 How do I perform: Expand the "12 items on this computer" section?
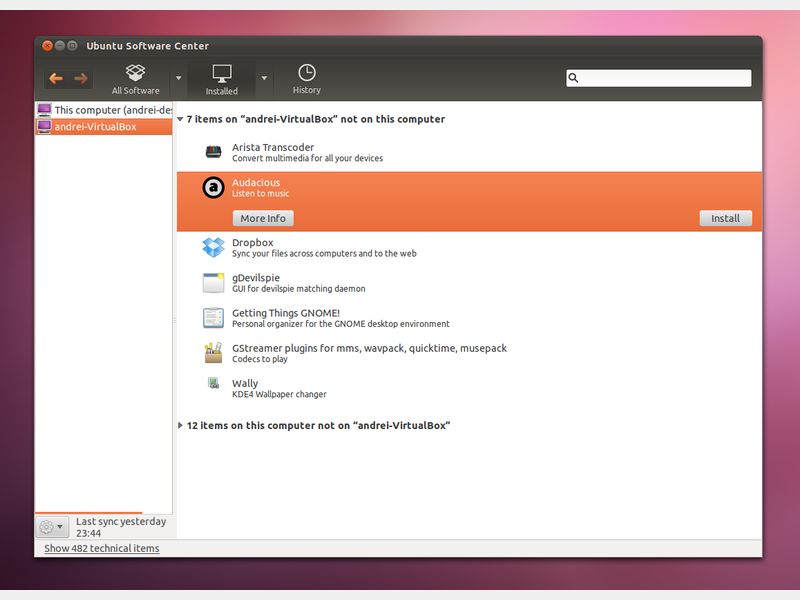[x=180, y=425]
